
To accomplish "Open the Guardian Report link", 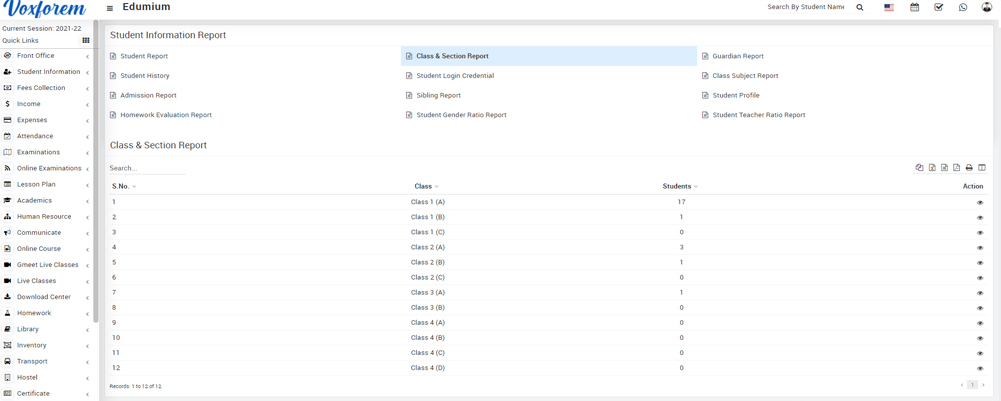I will point(738,56).
